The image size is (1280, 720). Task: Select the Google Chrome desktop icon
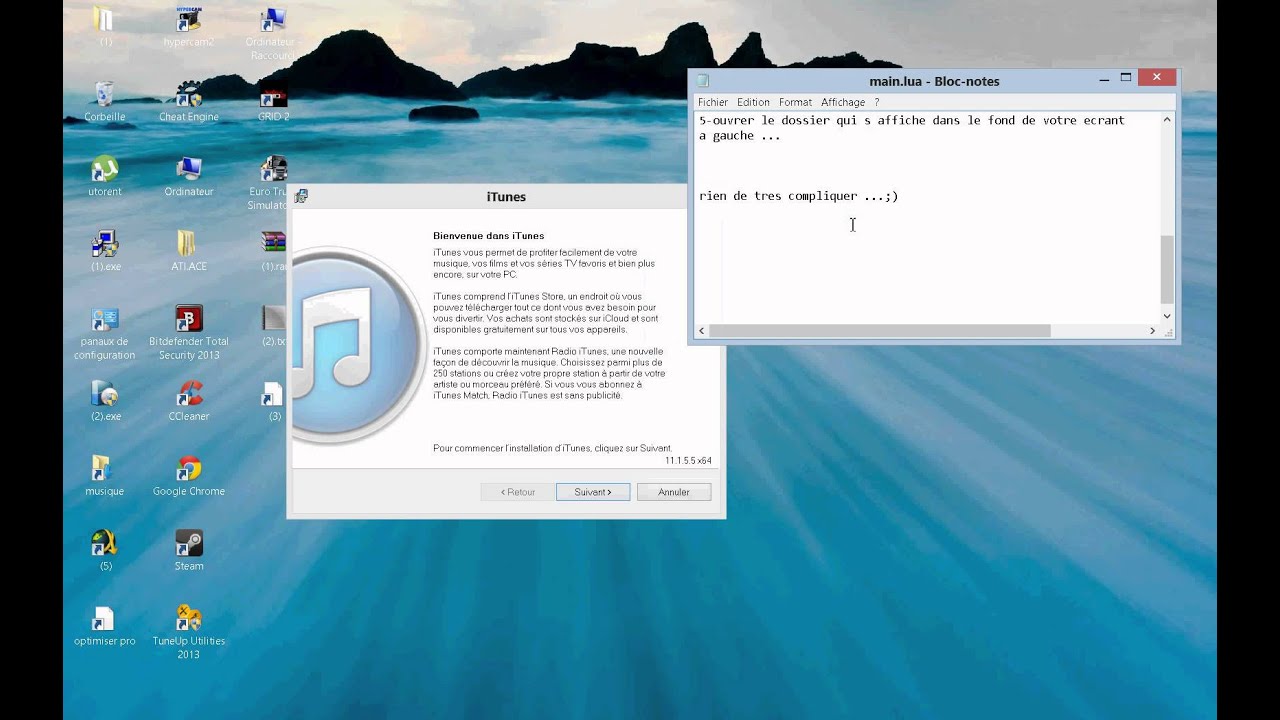click(x=189, y=477)
